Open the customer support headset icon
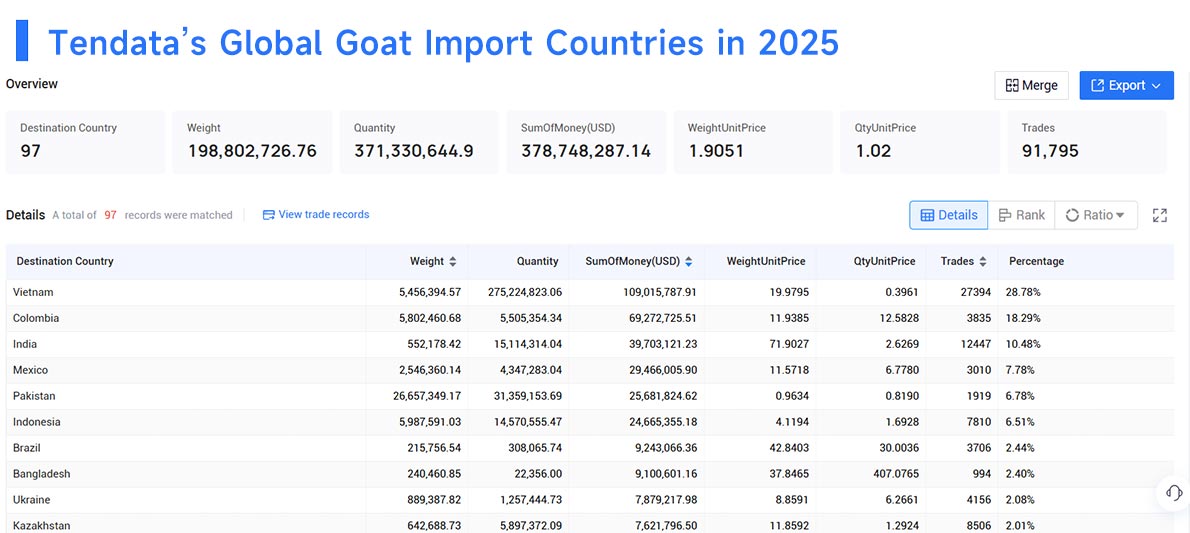This screenshot has height=533, width=1190. (1173, 493)
